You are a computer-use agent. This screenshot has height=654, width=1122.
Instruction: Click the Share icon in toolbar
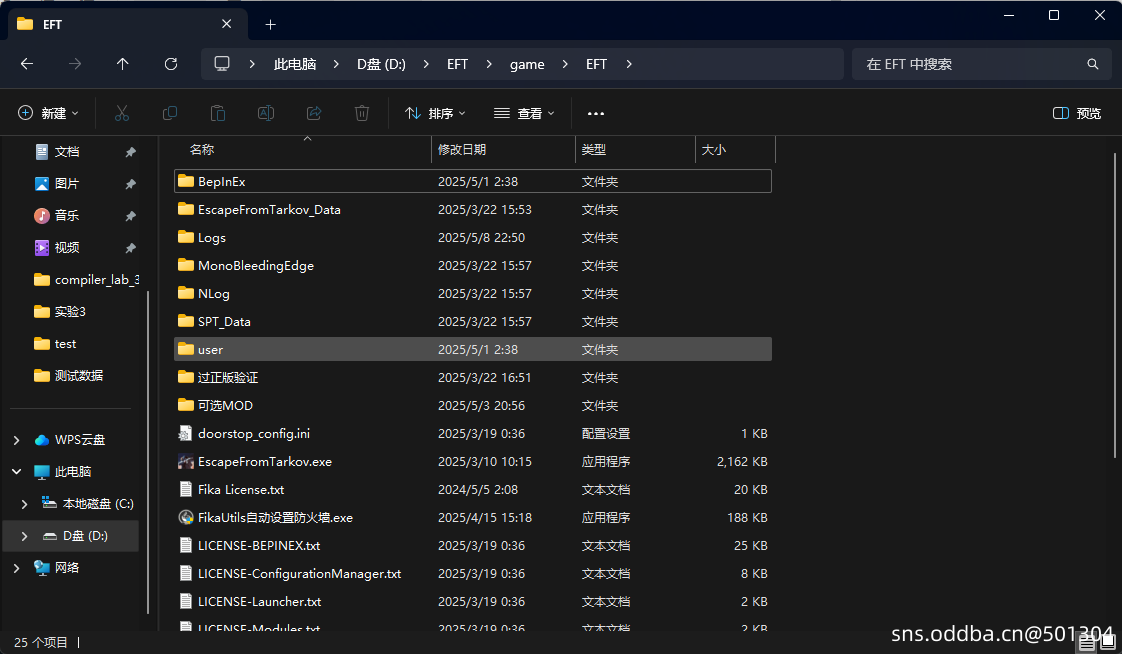[313, 113]
